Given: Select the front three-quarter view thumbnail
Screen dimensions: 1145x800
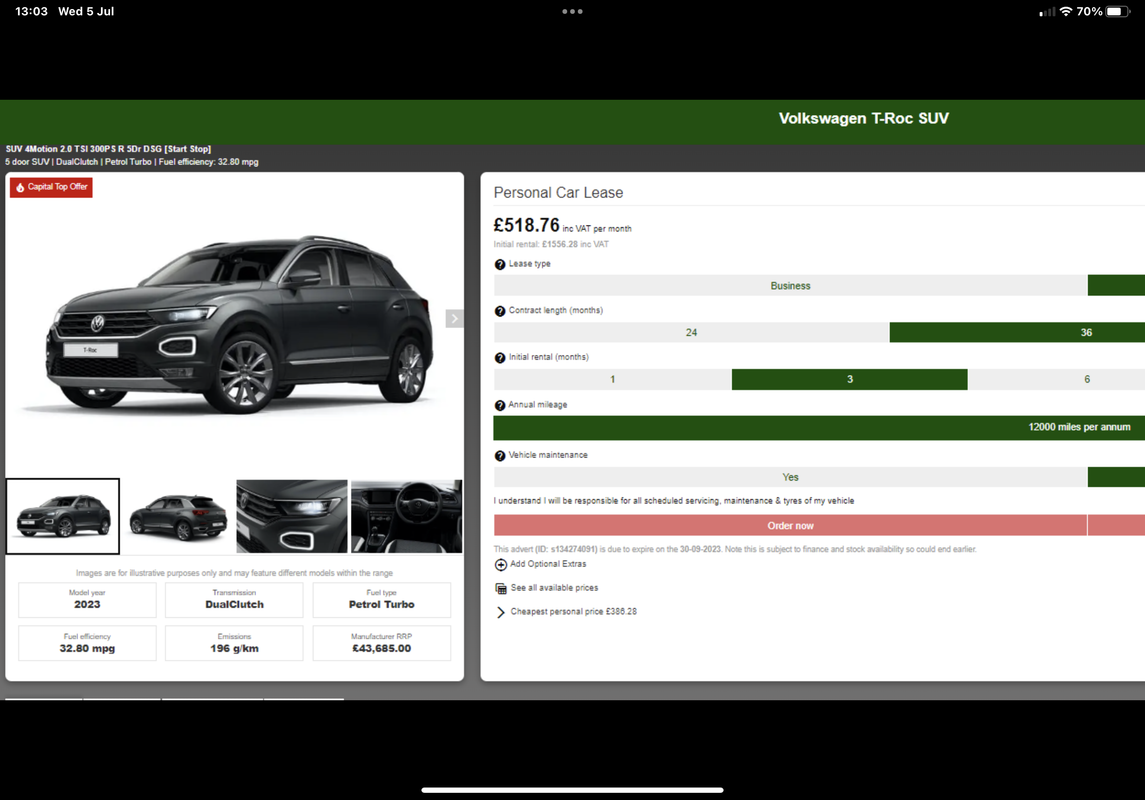Looking at the screenshot, I should point(63,516).
